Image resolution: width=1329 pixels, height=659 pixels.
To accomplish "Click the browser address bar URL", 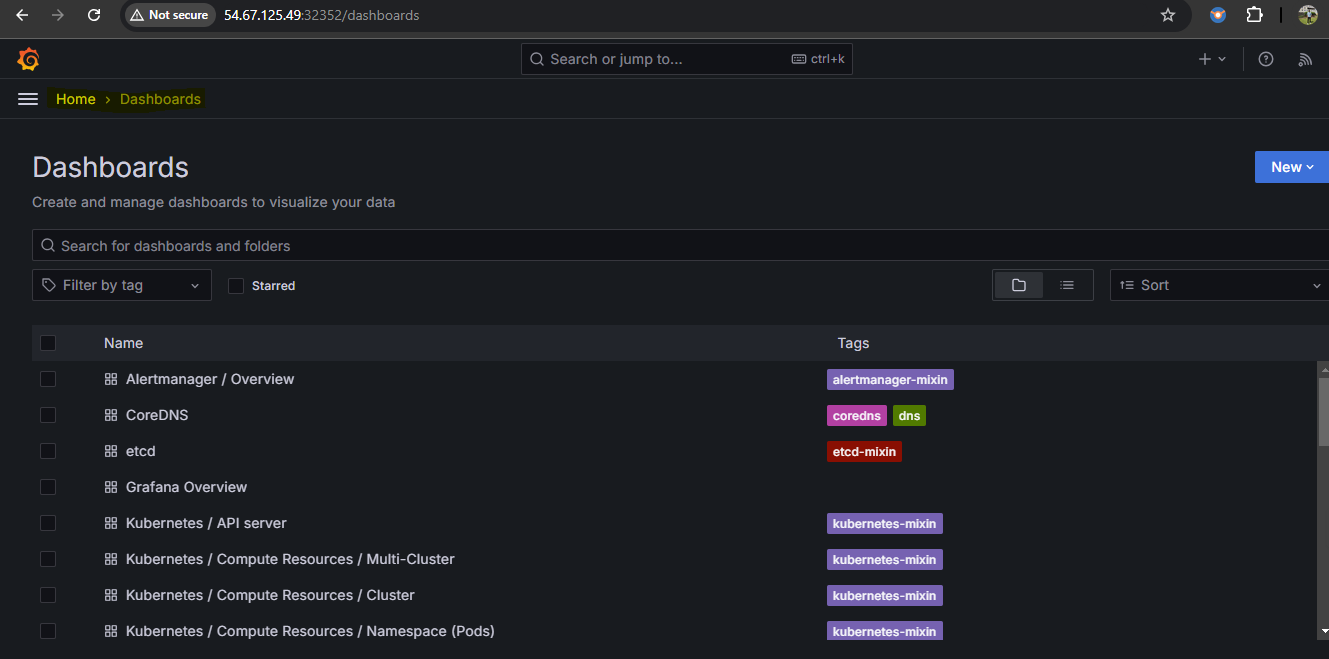I will (321, 15).
